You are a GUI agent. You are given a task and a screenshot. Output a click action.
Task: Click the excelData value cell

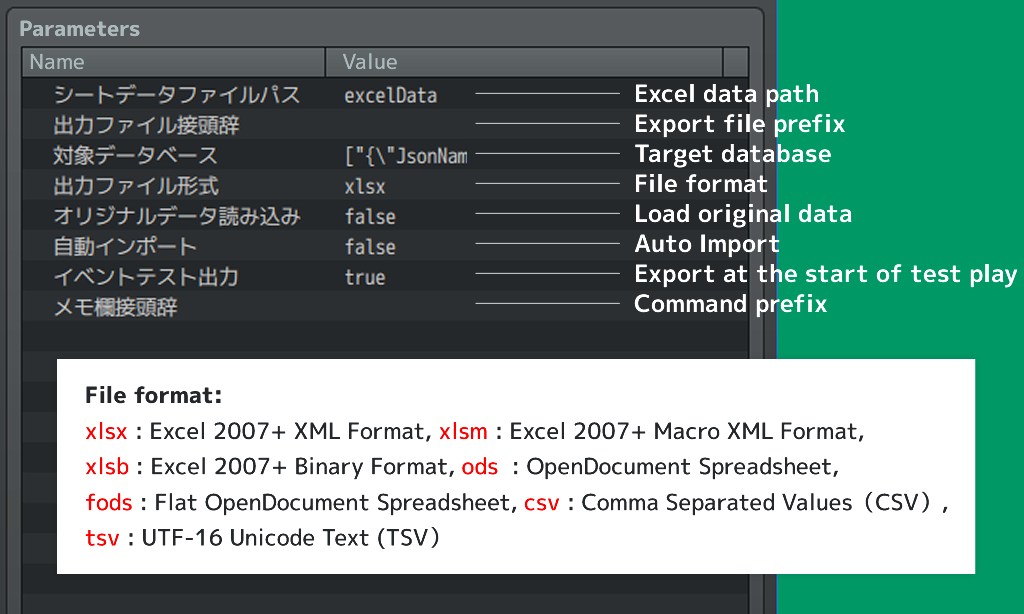click(x=391, y=95)
